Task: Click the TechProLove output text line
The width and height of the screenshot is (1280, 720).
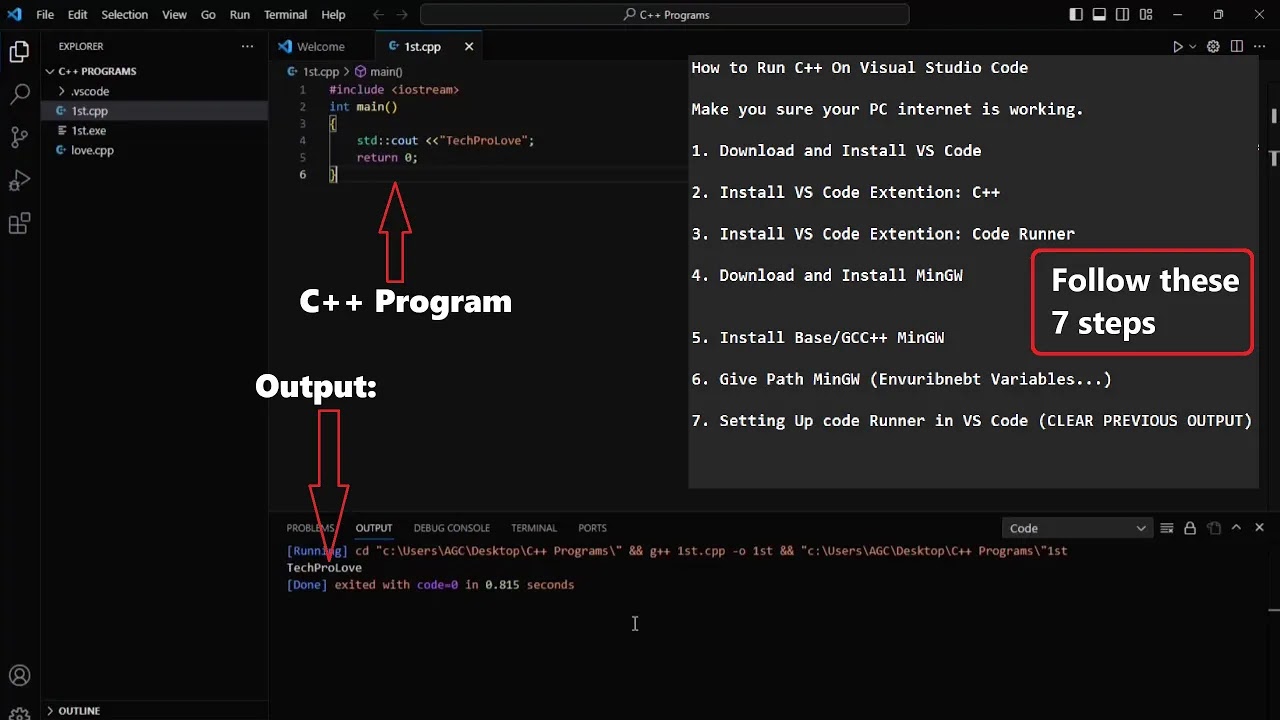Action: click(324, 568)
